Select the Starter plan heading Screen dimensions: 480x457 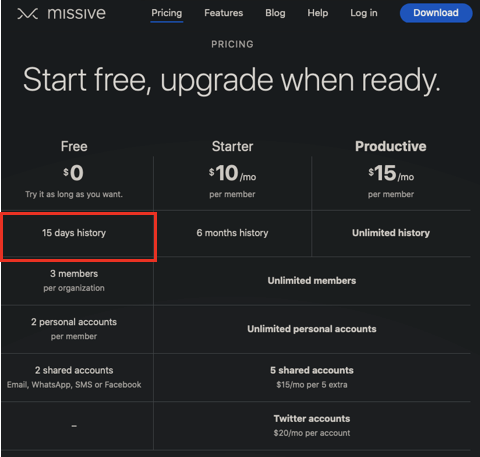(x=233, y=146)
